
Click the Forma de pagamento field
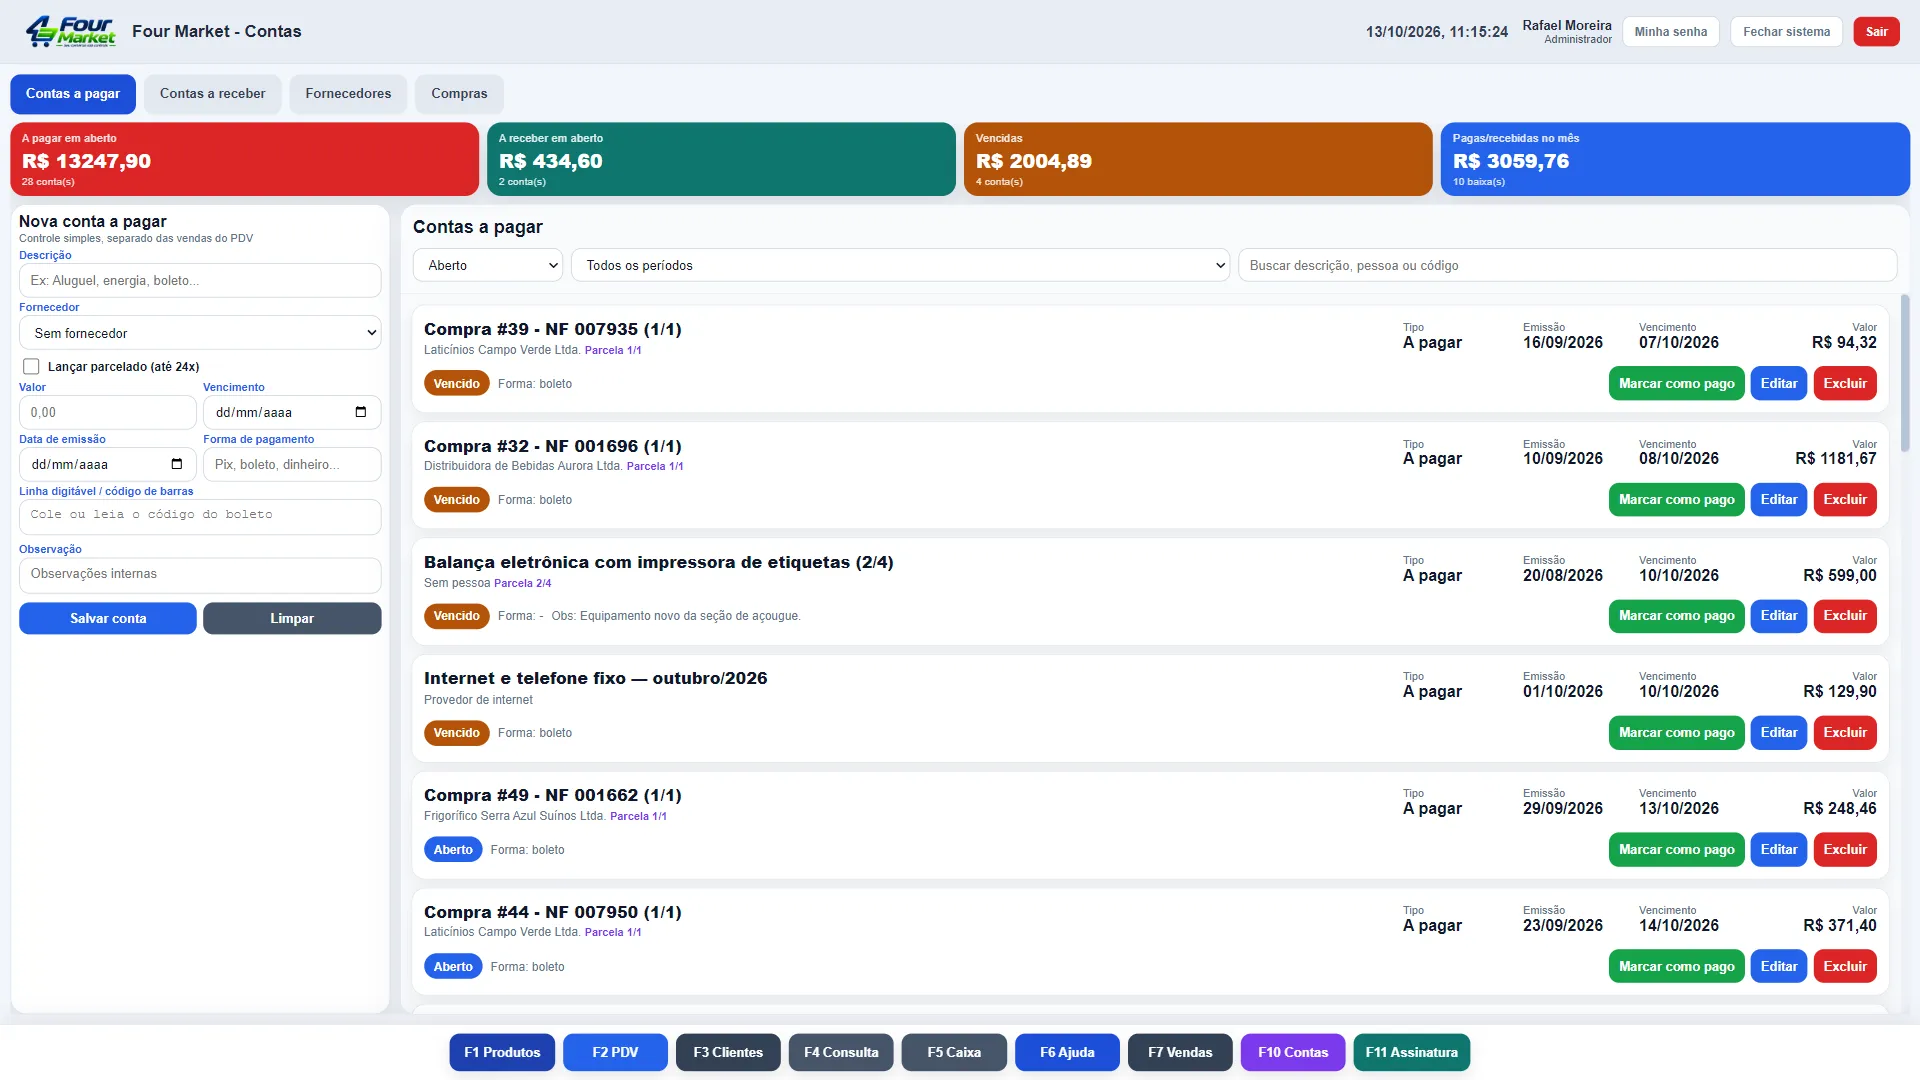292,464
